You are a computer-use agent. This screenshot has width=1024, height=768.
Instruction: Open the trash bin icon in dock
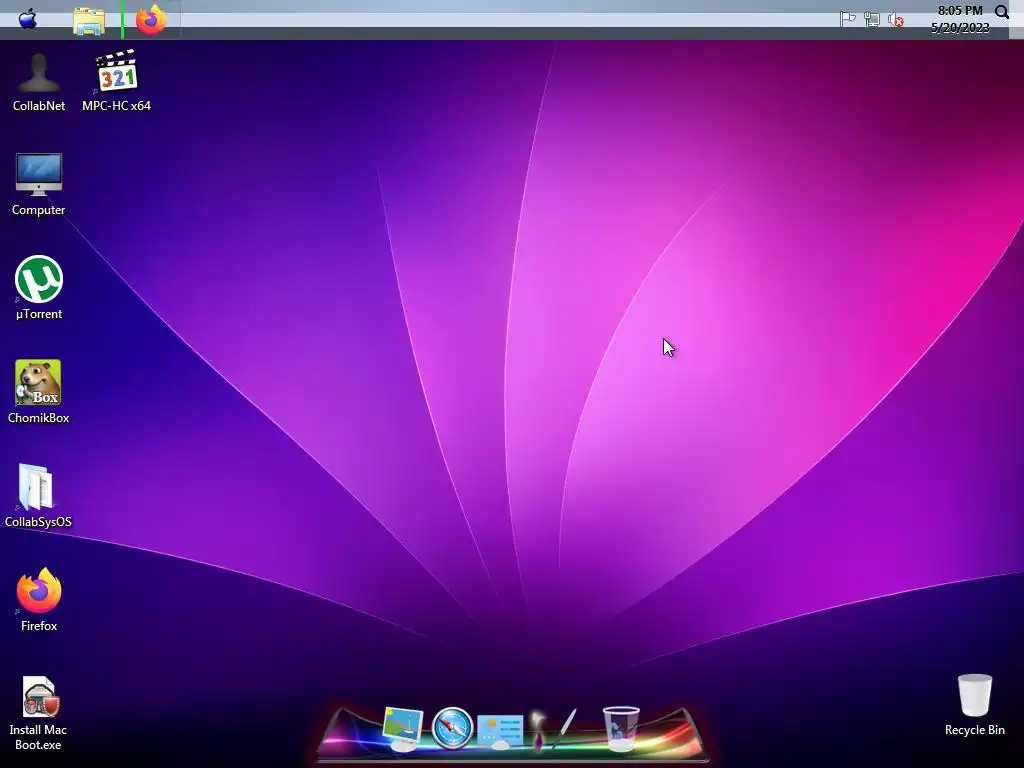click(x=620, y=728)
